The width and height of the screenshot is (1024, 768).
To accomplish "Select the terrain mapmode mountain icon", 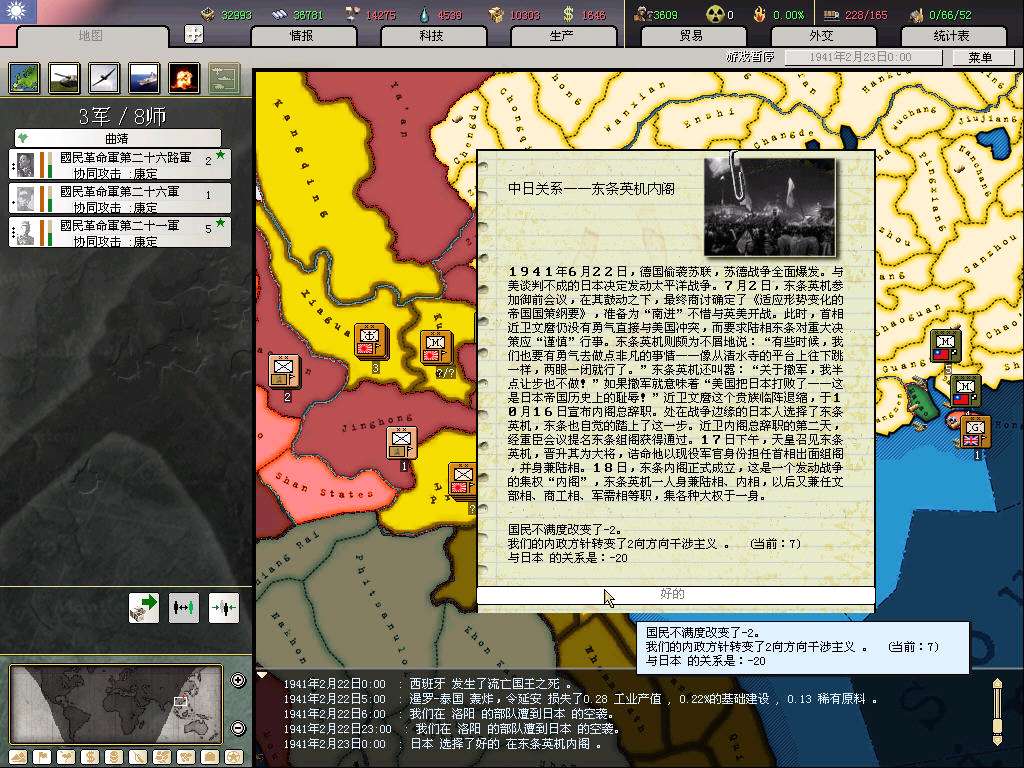I will click(18, 758).
